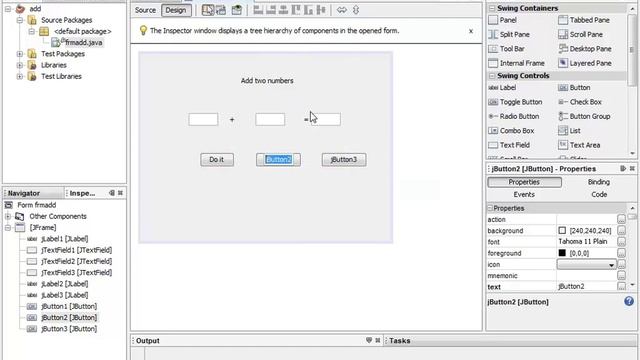This screenshot has width=640, height=360.
Task: Select Text Area in the palette
Action: [579, 145]
